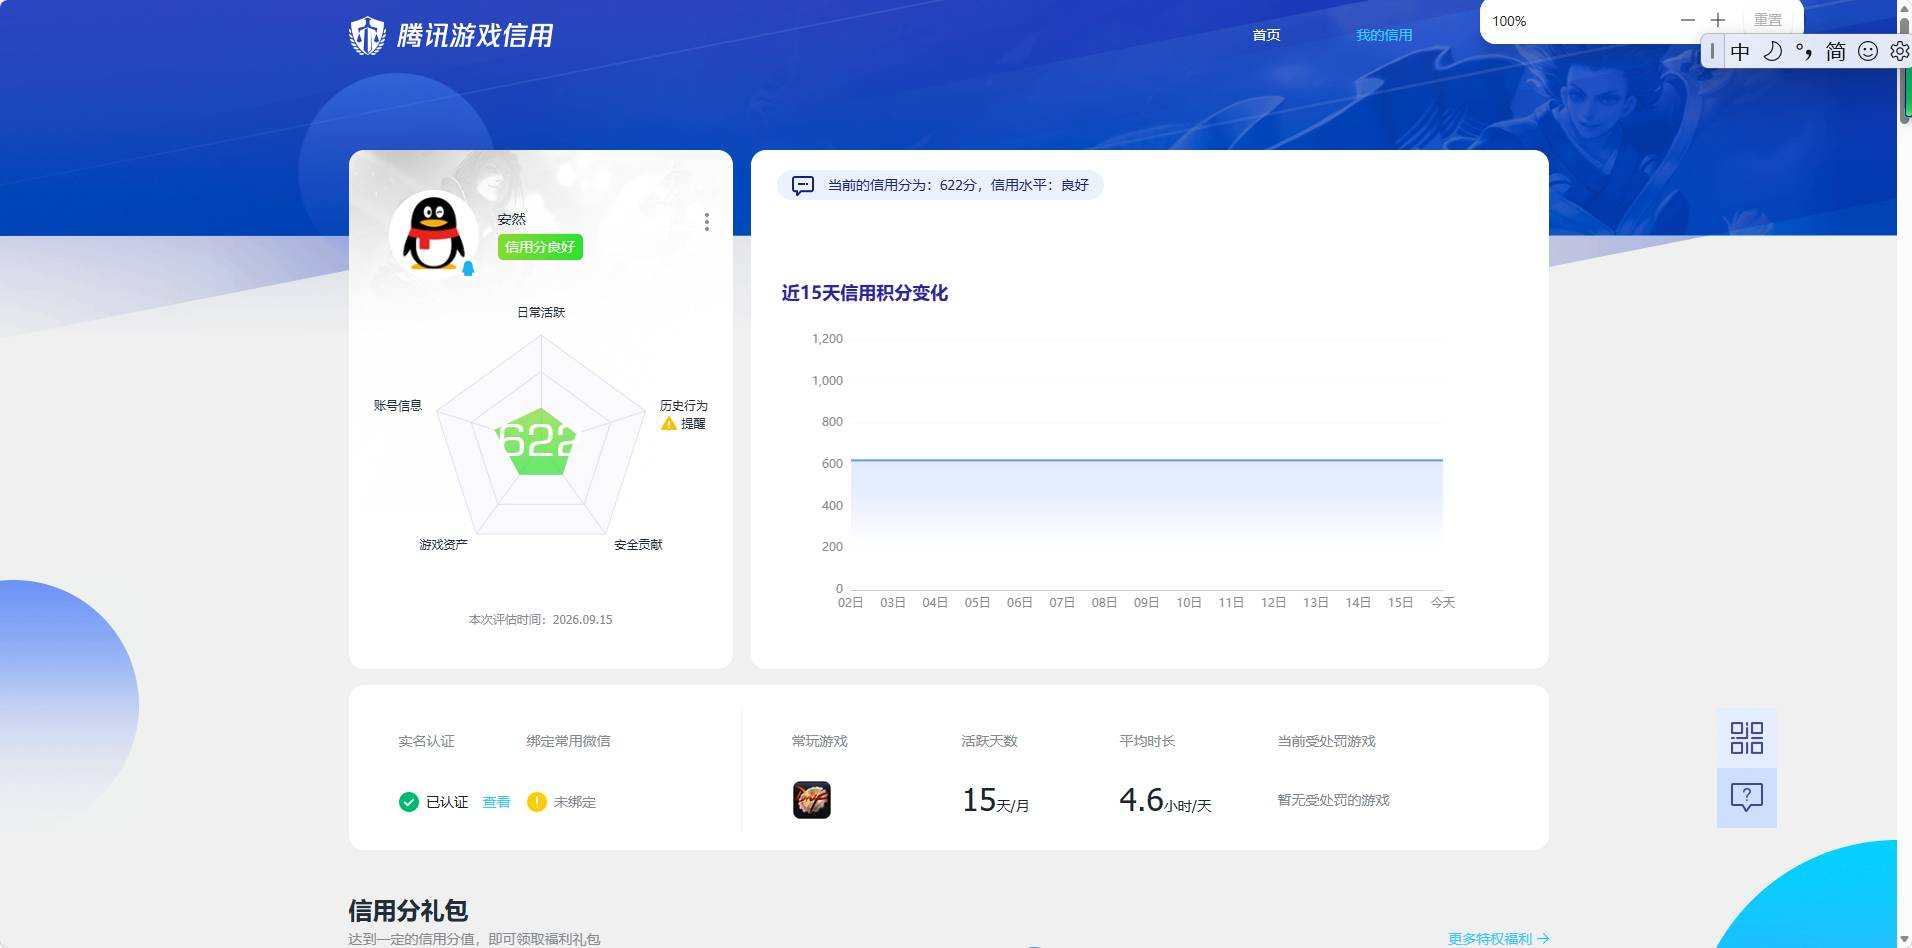
Task: Switch simplified 简 character mode
Action: (x=1836, y=51)
